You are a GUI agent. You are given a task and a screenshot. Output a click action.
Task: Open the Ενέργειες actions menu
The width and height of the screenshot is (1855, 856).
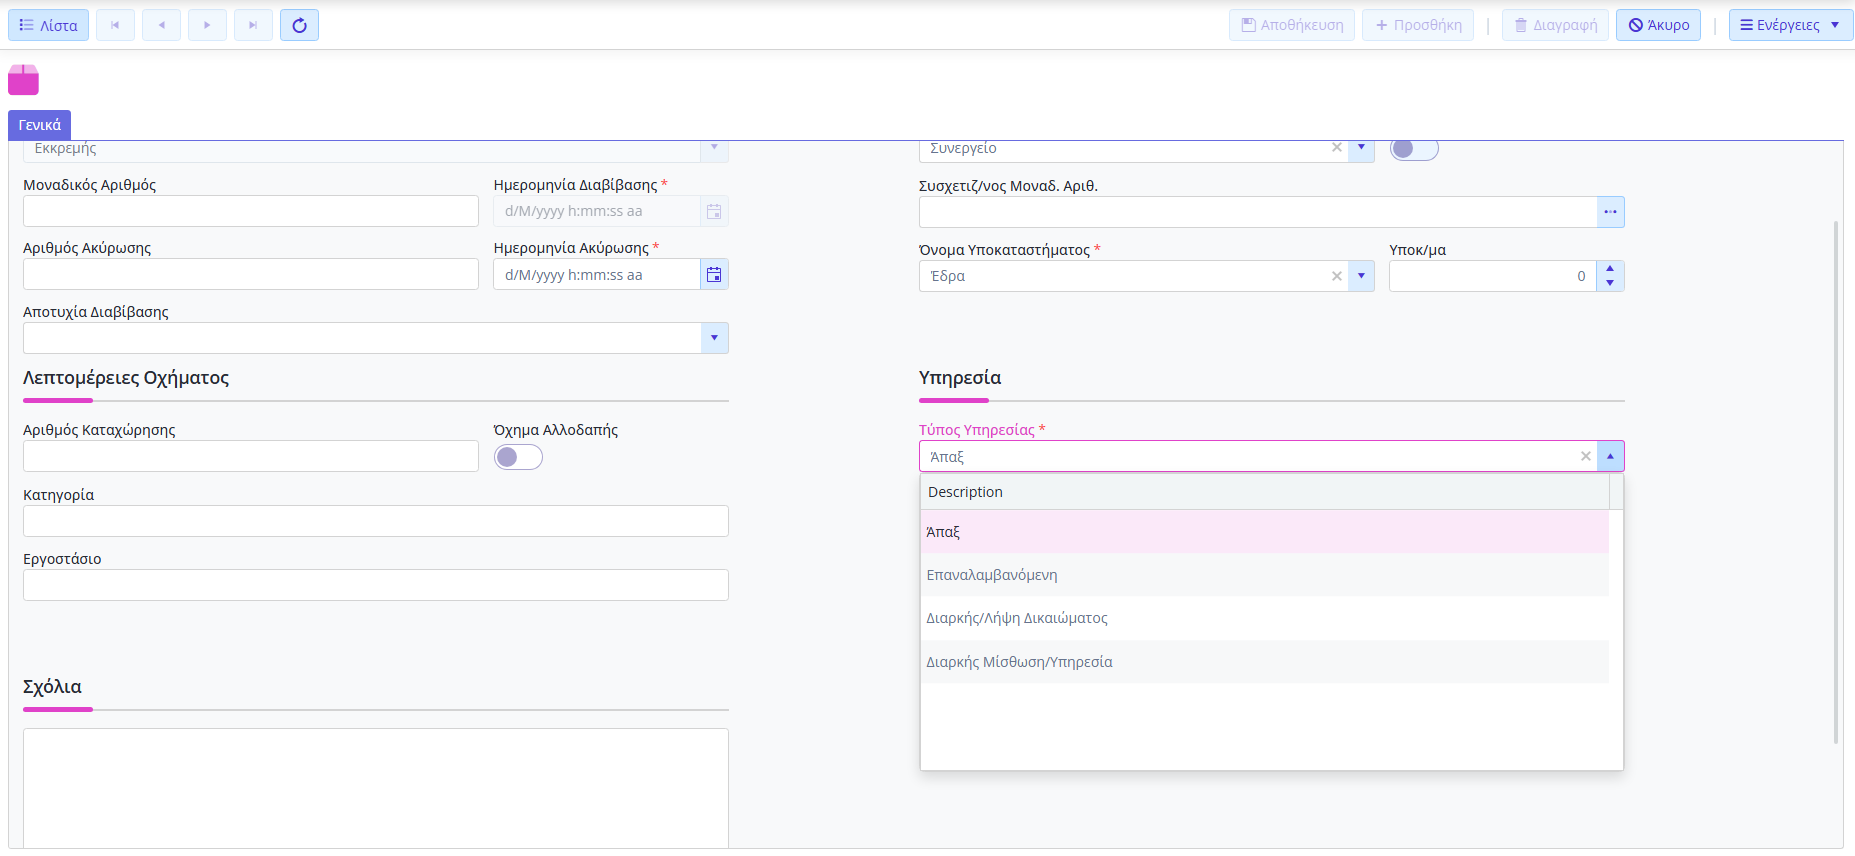coord(1789,25)
